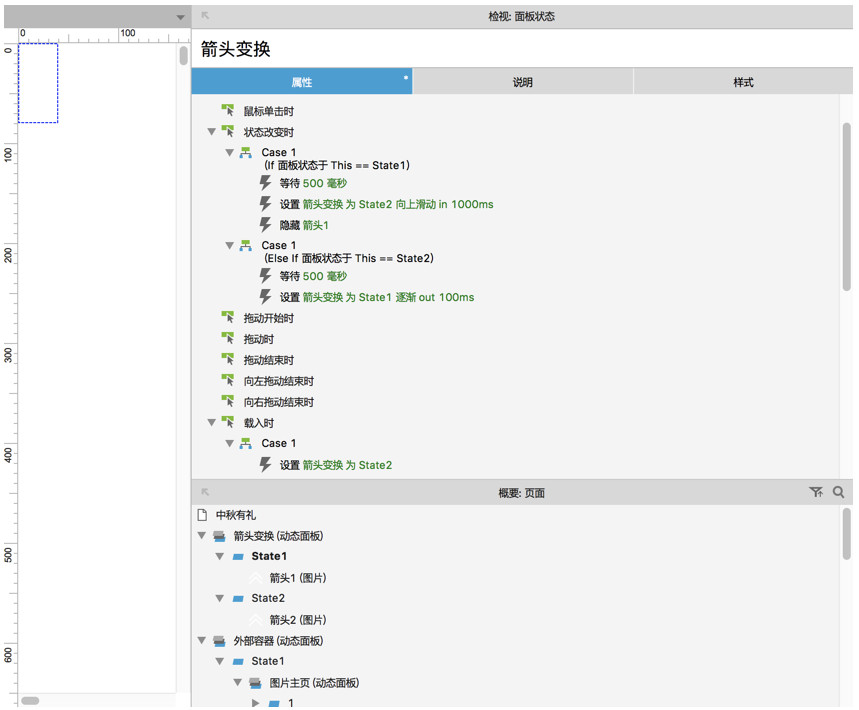Select the 属性 tab
The height and width of the screenshot is (710, 859).
[x=301, y=82]
